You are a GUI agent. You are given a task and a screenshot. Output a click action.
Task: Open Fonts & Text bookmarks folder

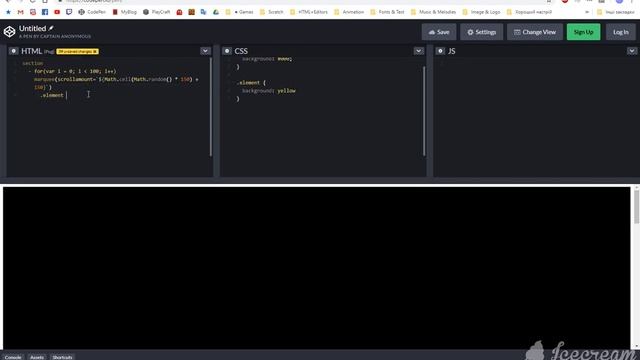pyautogui.click(x=387, y=12)
